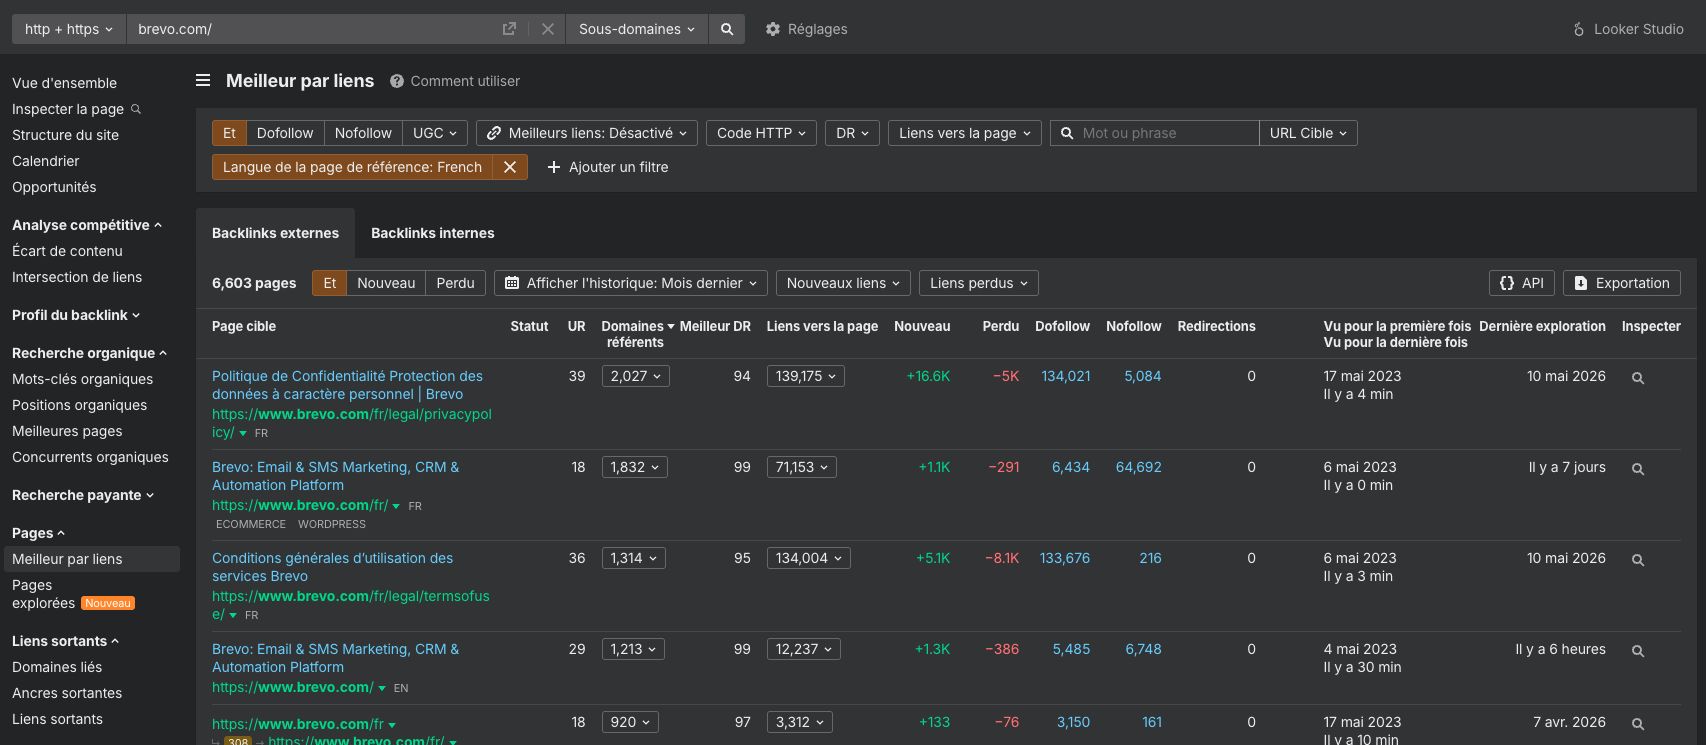
Task: Inspect the brevo.com/fr redirect row magnifier
Action: click(1638, 724)
